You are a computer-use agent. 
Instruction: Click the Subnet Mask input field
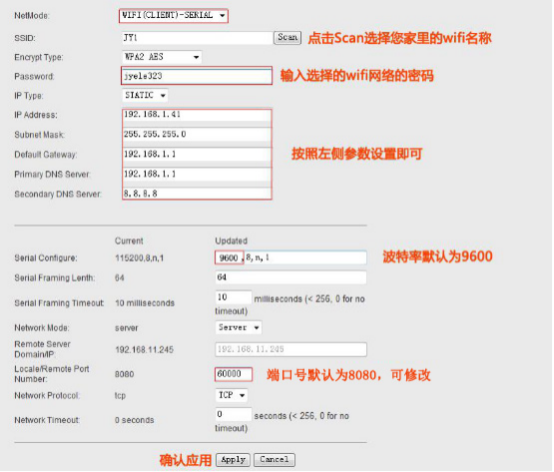coord(197,135)
